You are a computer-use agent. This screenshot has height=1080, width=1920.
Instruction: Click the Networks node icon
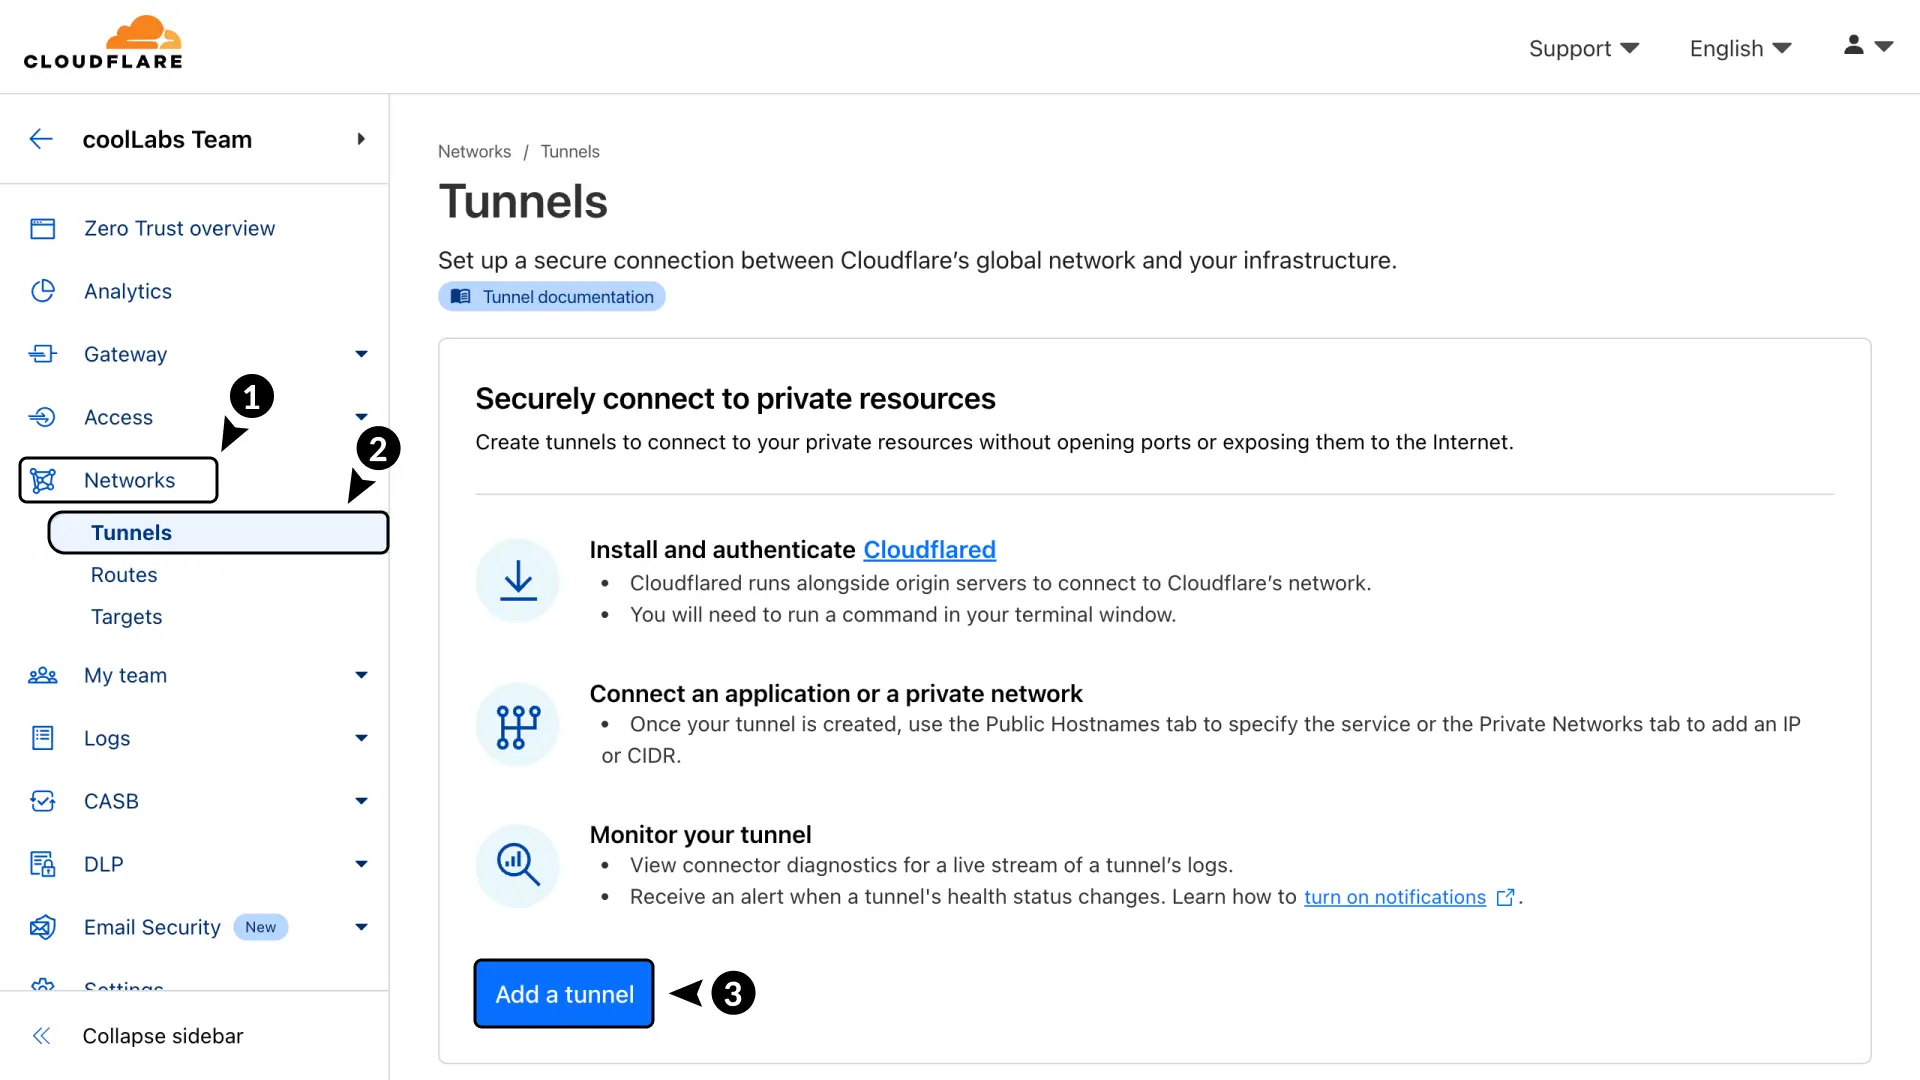pyautogui.click(x=42, y=480)
